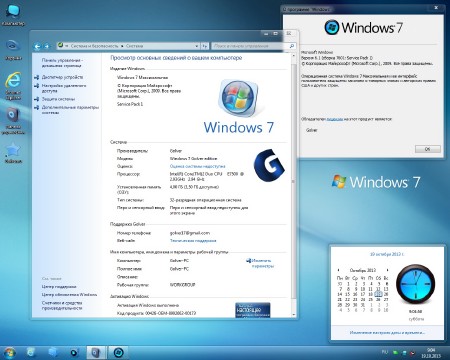Click the analog clock in date popup
The image size is (450, 360).
pyautogui.click(x=415, y=284)
